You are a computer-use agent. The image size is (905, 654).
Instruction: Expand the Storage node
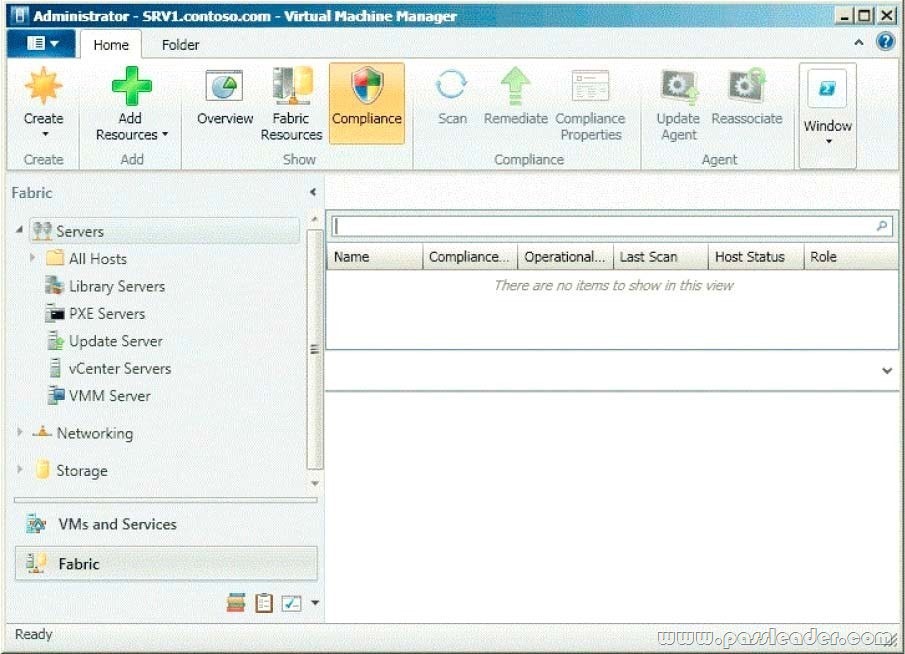pyautogui.click(x=20, y=469)
